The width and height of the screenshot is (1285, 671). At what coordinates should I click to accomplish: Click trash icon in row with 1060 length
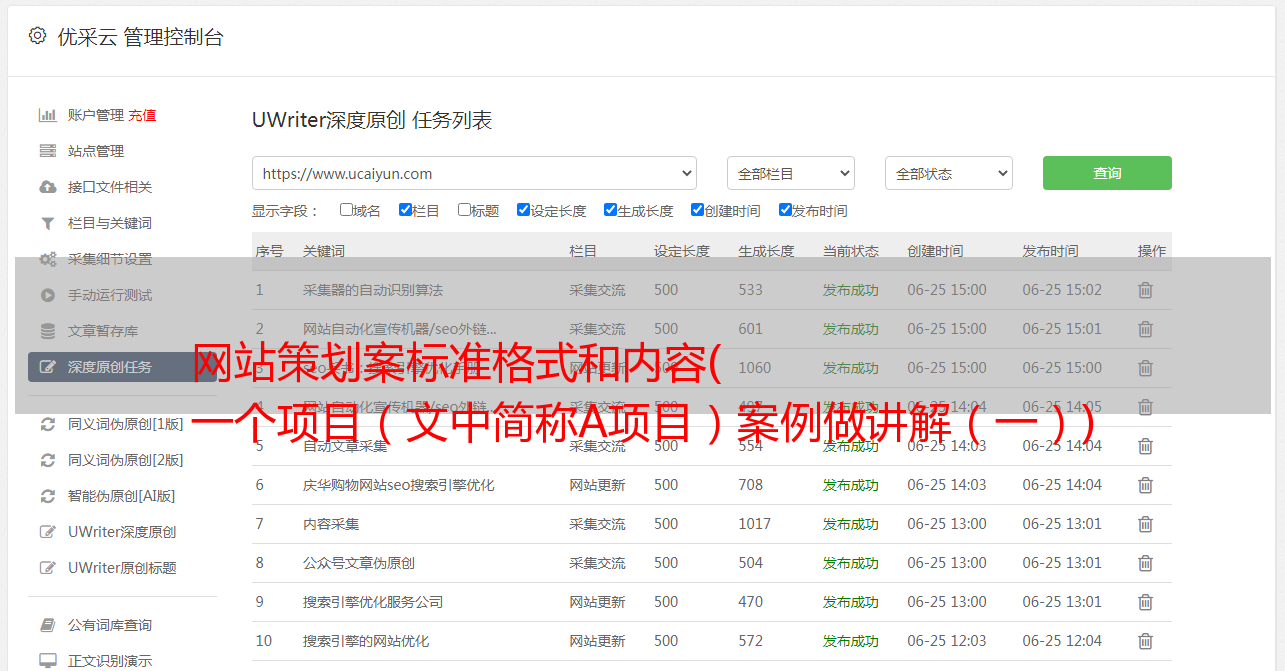(x=1146, y=368)
